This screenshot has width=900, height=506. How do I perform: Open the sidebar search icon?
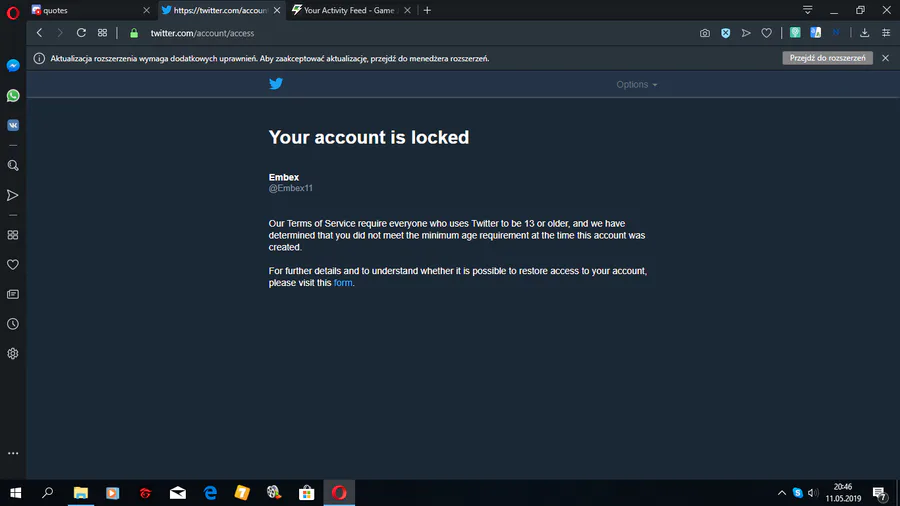point(13,166)
